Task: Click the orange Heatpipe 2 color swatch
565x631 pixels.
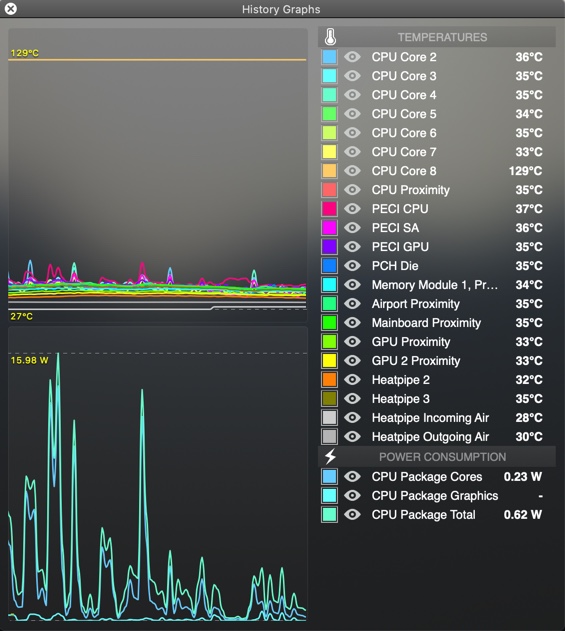Action: (x=329, y=379)
